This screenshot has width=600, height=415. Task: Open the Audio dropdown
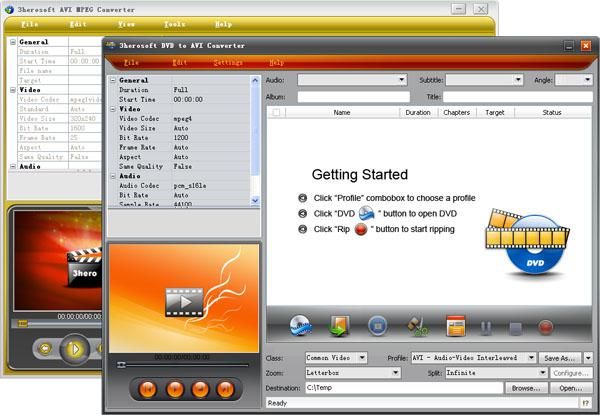click(352, 80)
